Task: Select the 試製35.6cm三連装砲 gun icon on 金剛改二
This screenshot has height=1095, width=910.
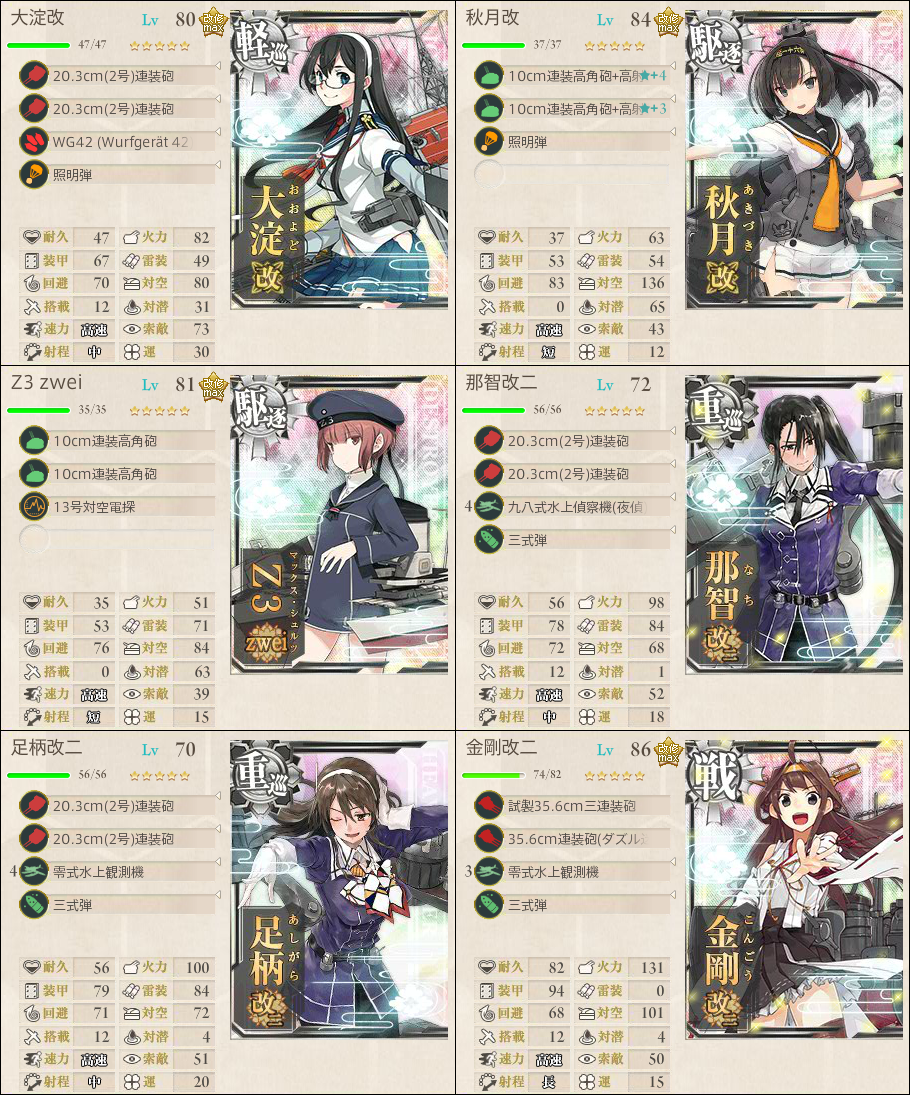Action: pyautogui.click(x=488, y=805)
